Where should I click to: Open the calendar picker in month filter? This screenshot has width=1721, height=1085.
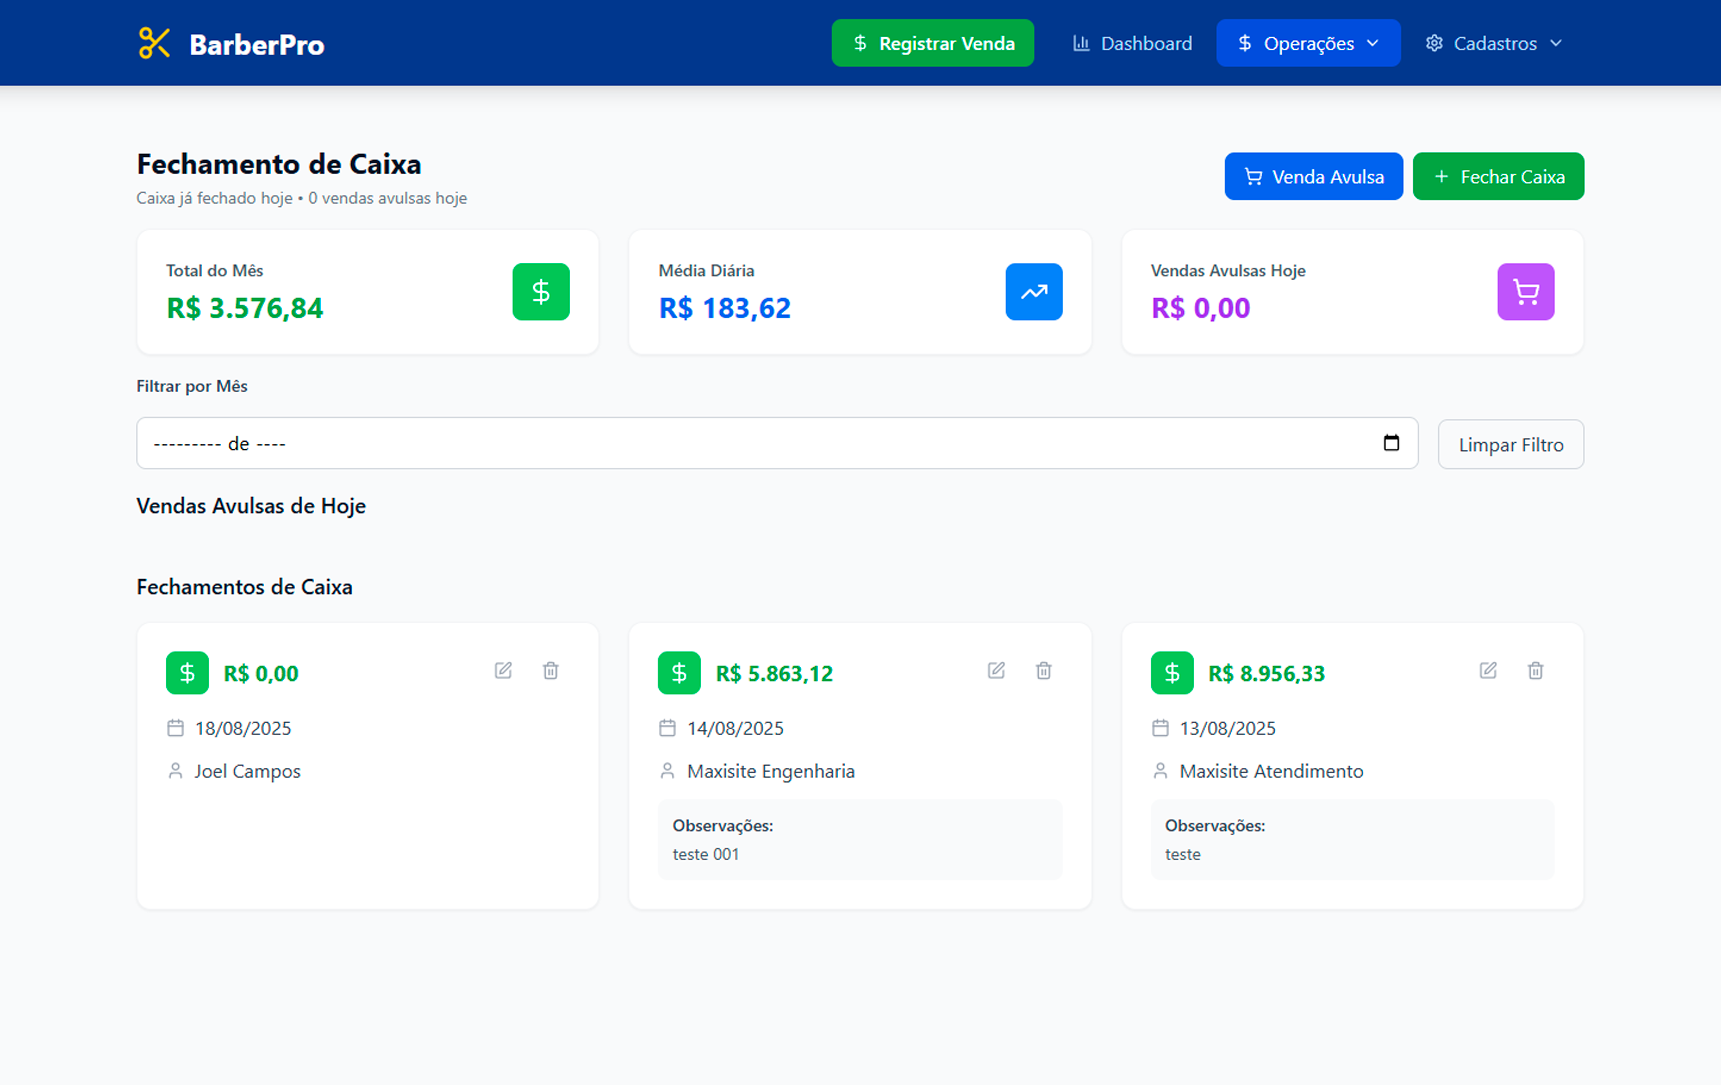tap(1390, 443)
